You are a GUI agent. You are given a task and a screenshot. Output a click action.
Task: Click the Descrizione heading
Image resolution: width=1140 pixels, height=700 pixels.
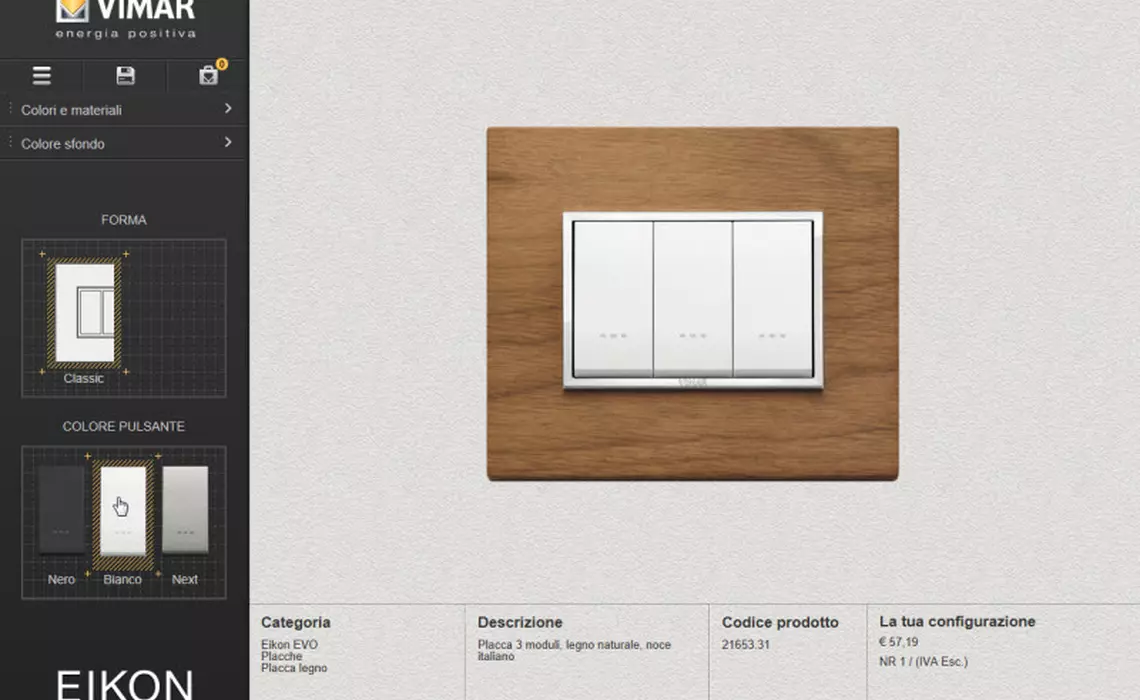click(520, 622)
